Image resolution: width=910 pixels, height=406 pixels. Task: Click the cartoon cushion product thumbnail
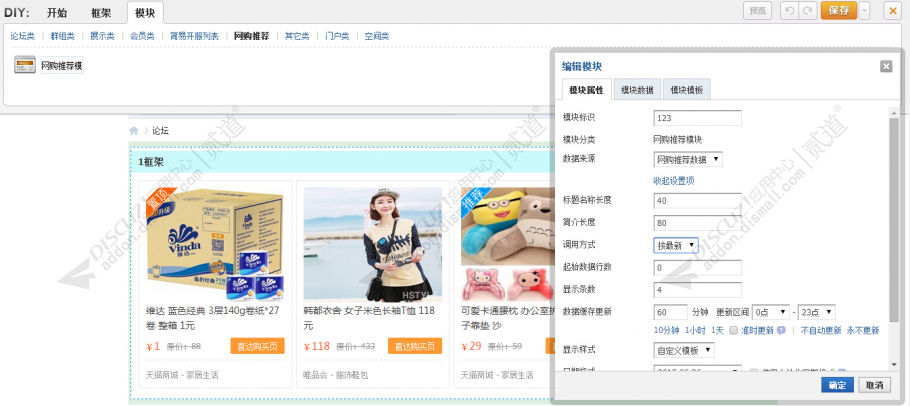(506, 244)
